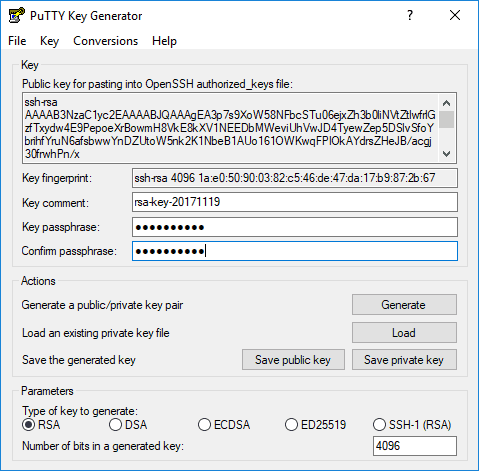479x471 pixels.
Task: Click the context help question mark icon
Action: (x=410, y=15)
